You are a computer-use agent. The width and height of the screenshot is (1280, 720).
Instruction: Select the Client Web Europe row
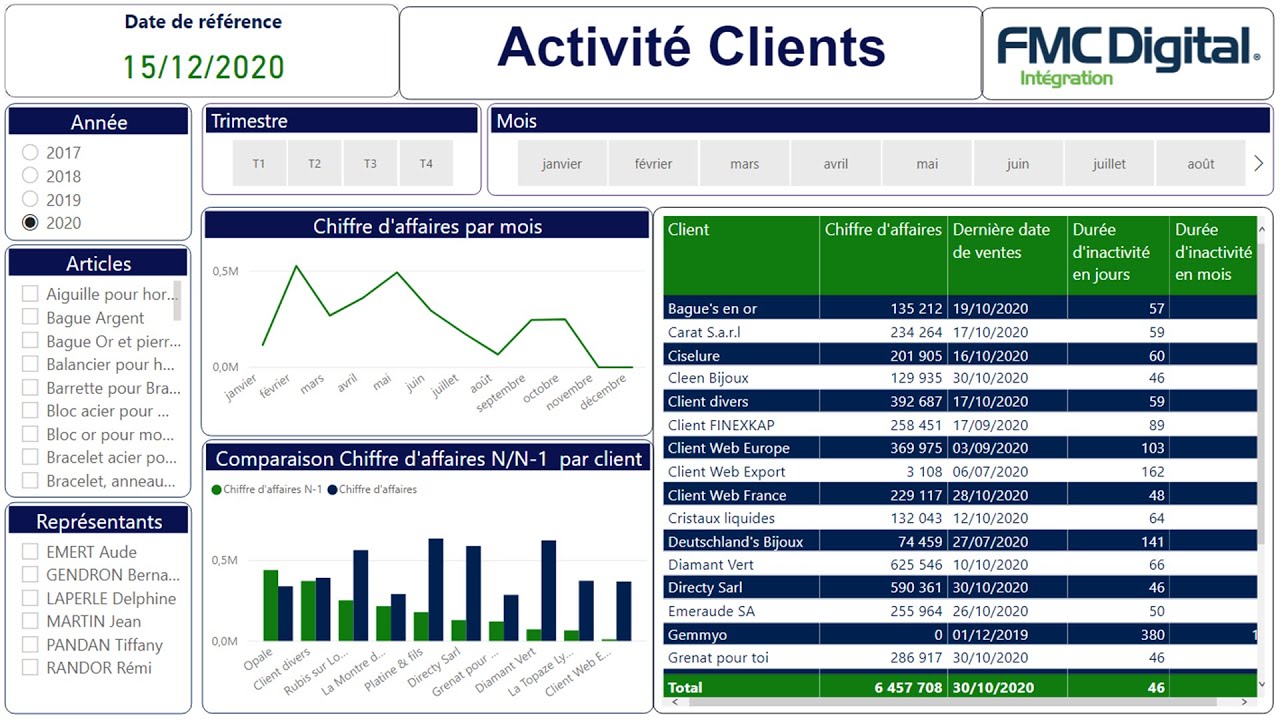click(x=960, y=448)
